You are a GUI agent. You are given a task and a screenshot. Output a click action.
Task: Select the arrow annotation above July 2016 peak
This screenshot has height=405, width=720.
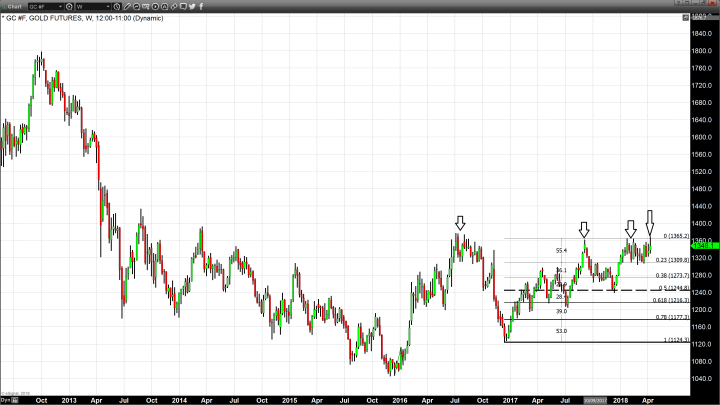(x=459, y=223)
